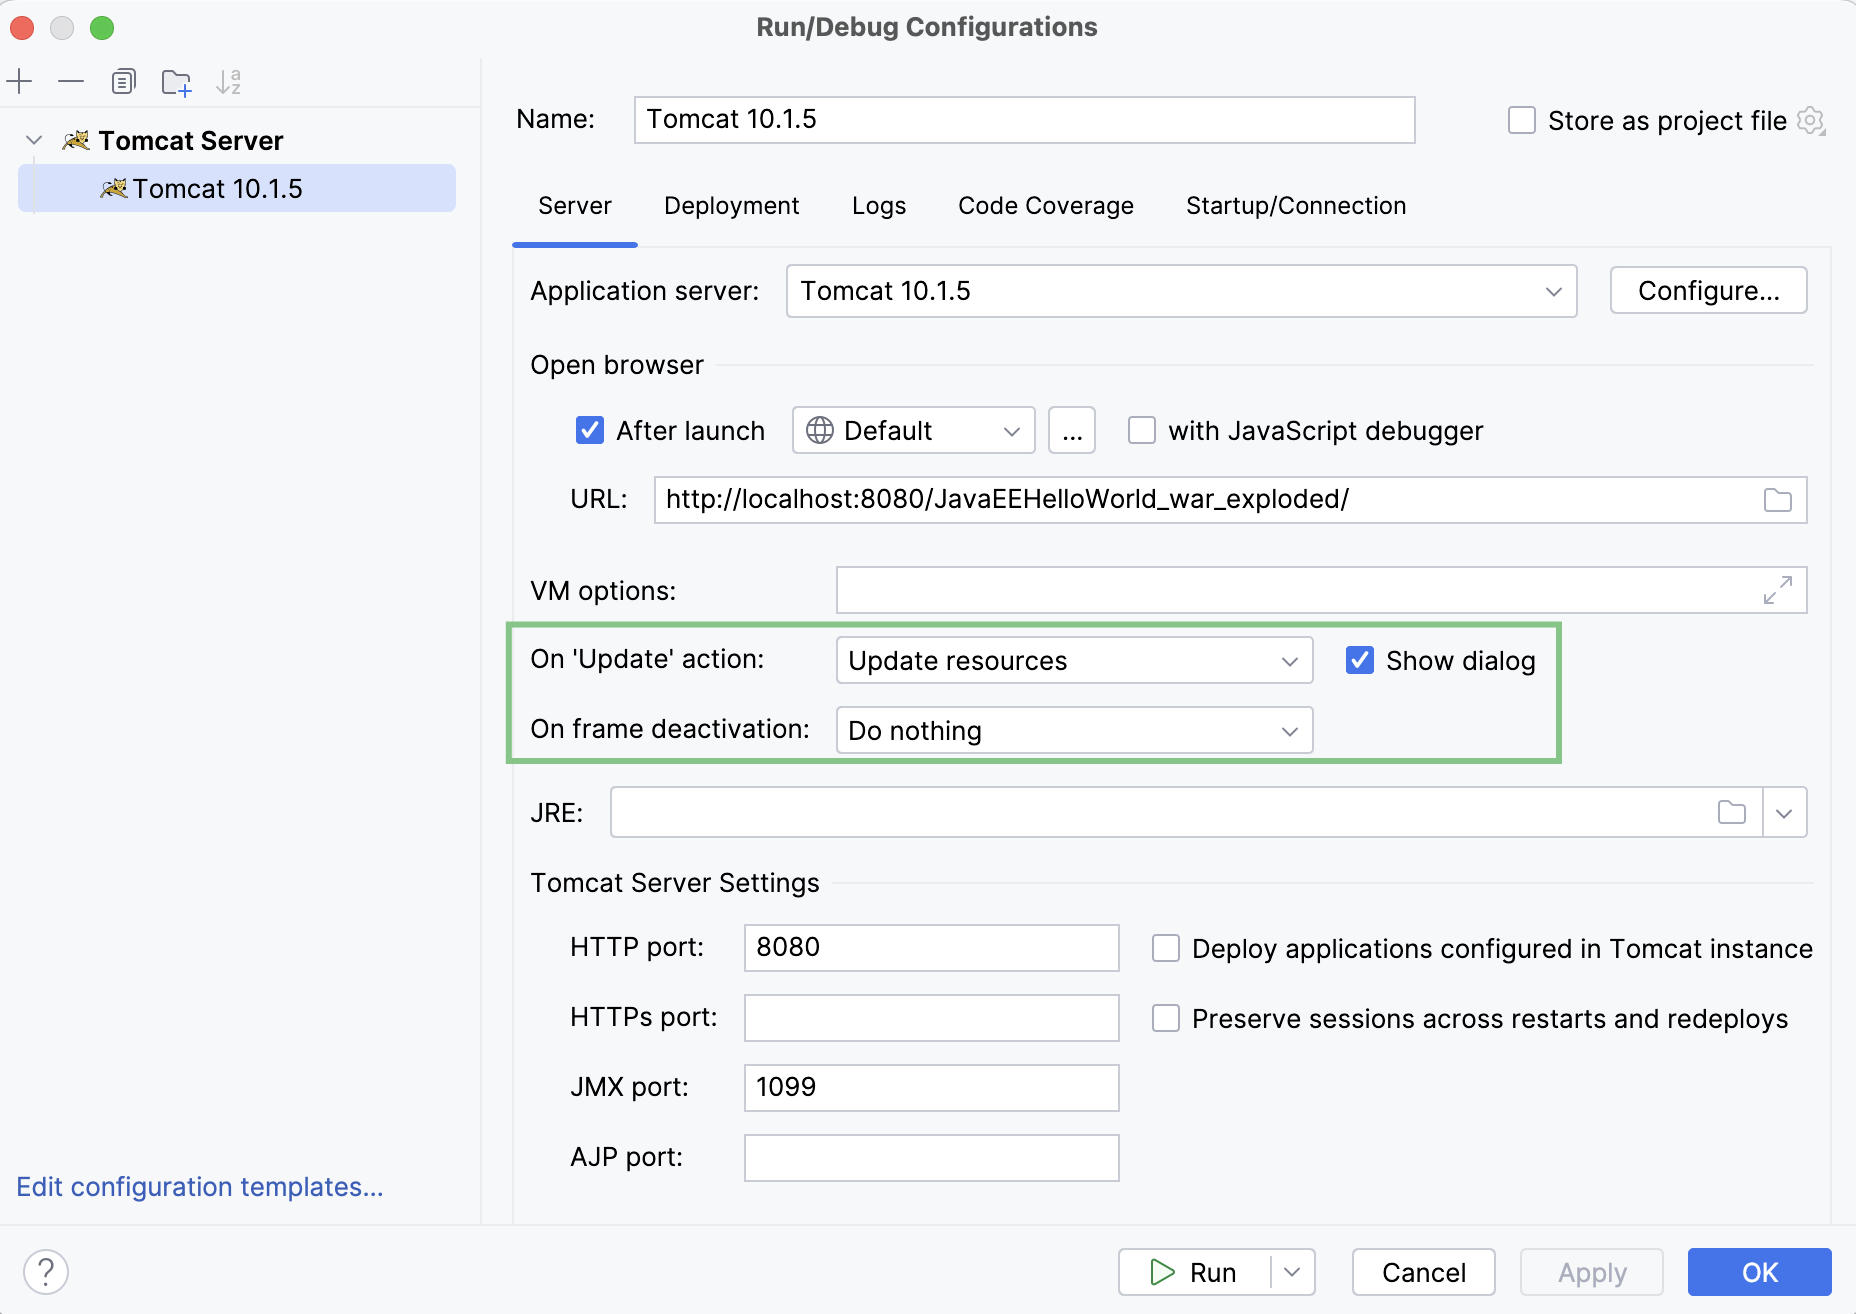Collapse Tomcat Server tree node chevron
The height and width of the screenshot is (1314, 1856).
click(34, 141)
